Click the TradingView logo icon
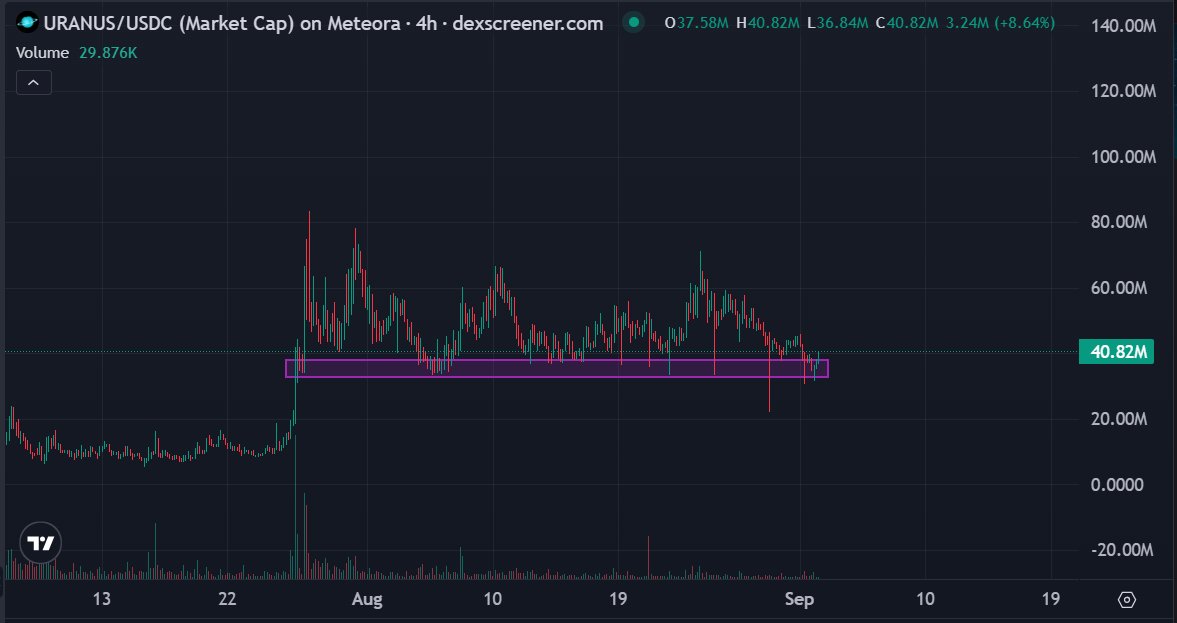This screenshot has height=623, width=1177. 41,543
